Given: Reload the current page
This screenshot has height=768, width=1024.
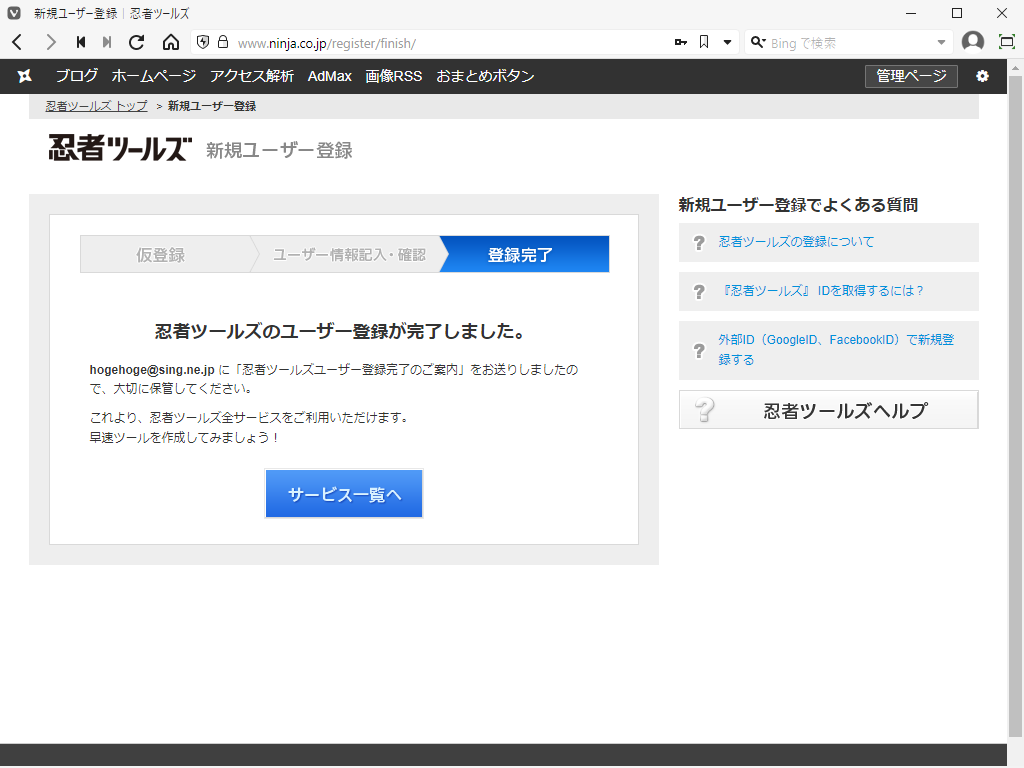Looking at the screenshot, I should 136,42.
